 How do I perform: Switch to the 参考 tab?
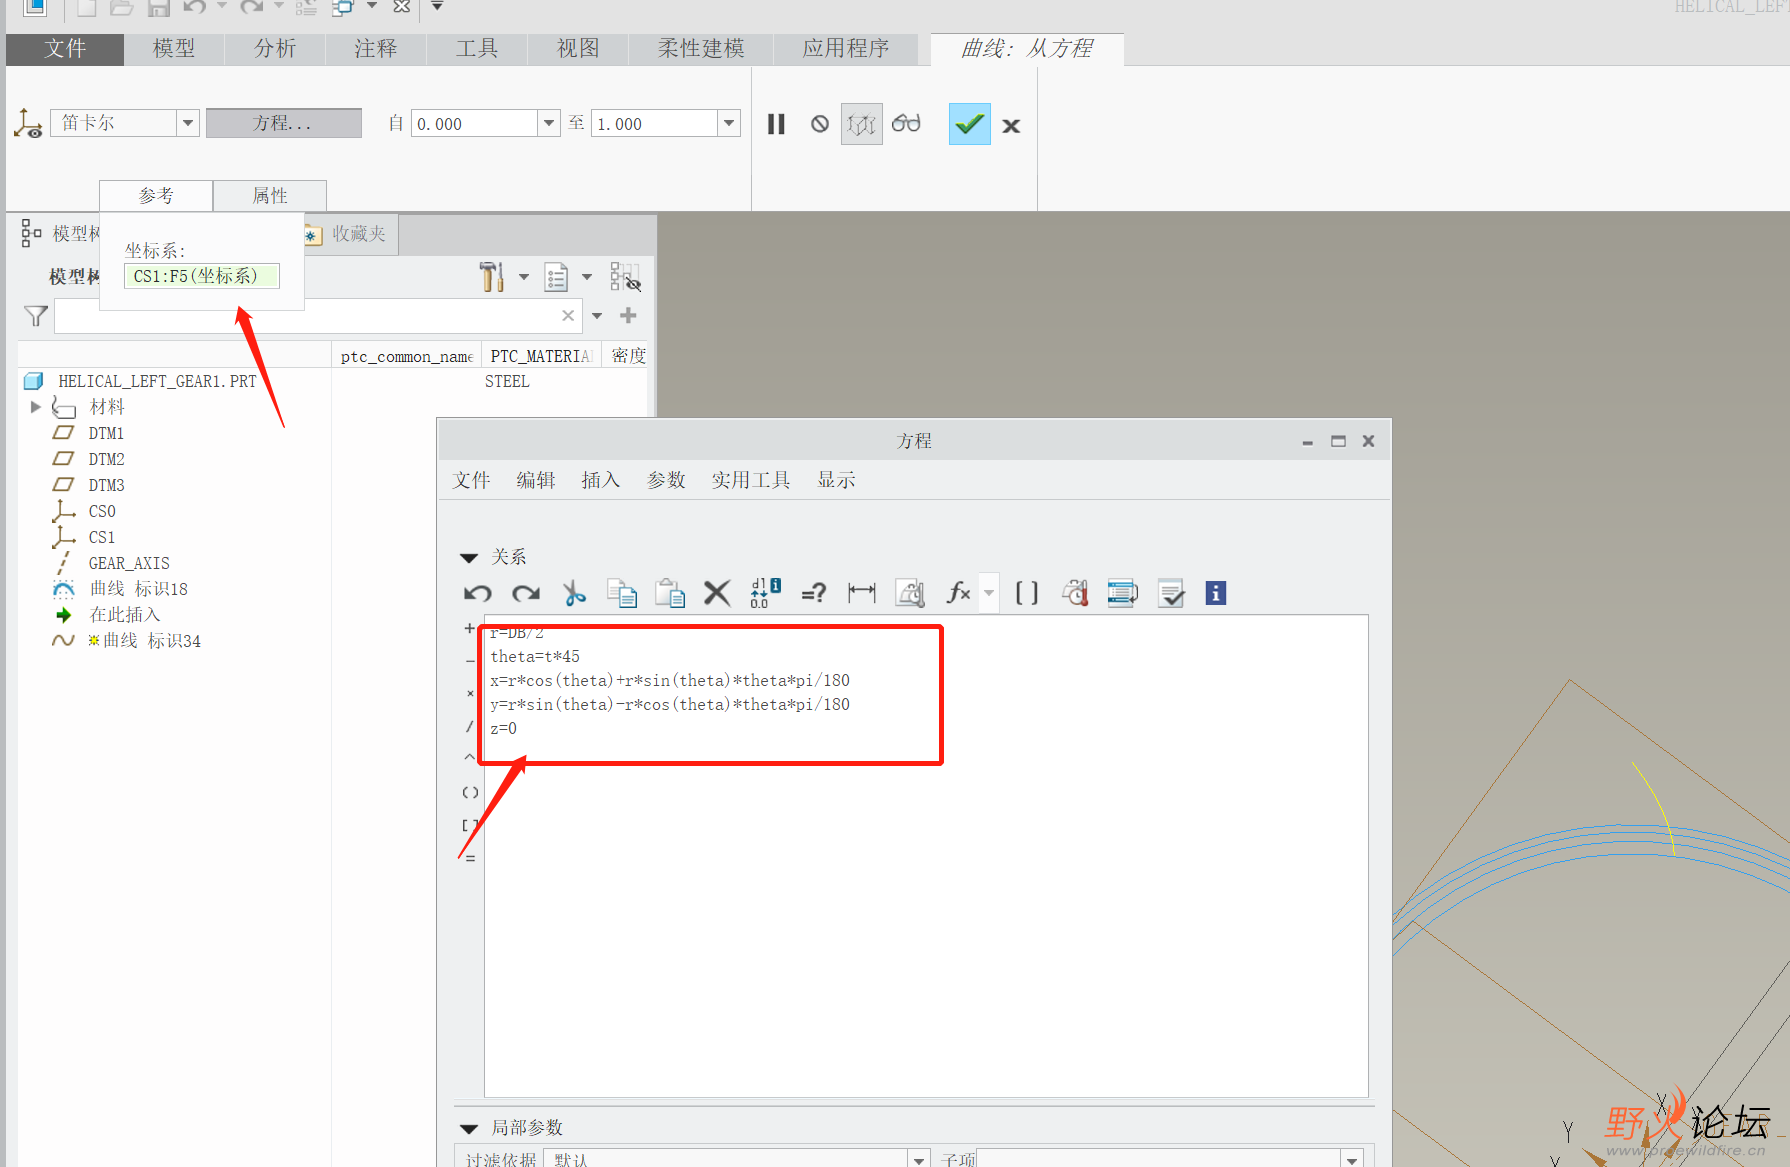pos(156,196)
